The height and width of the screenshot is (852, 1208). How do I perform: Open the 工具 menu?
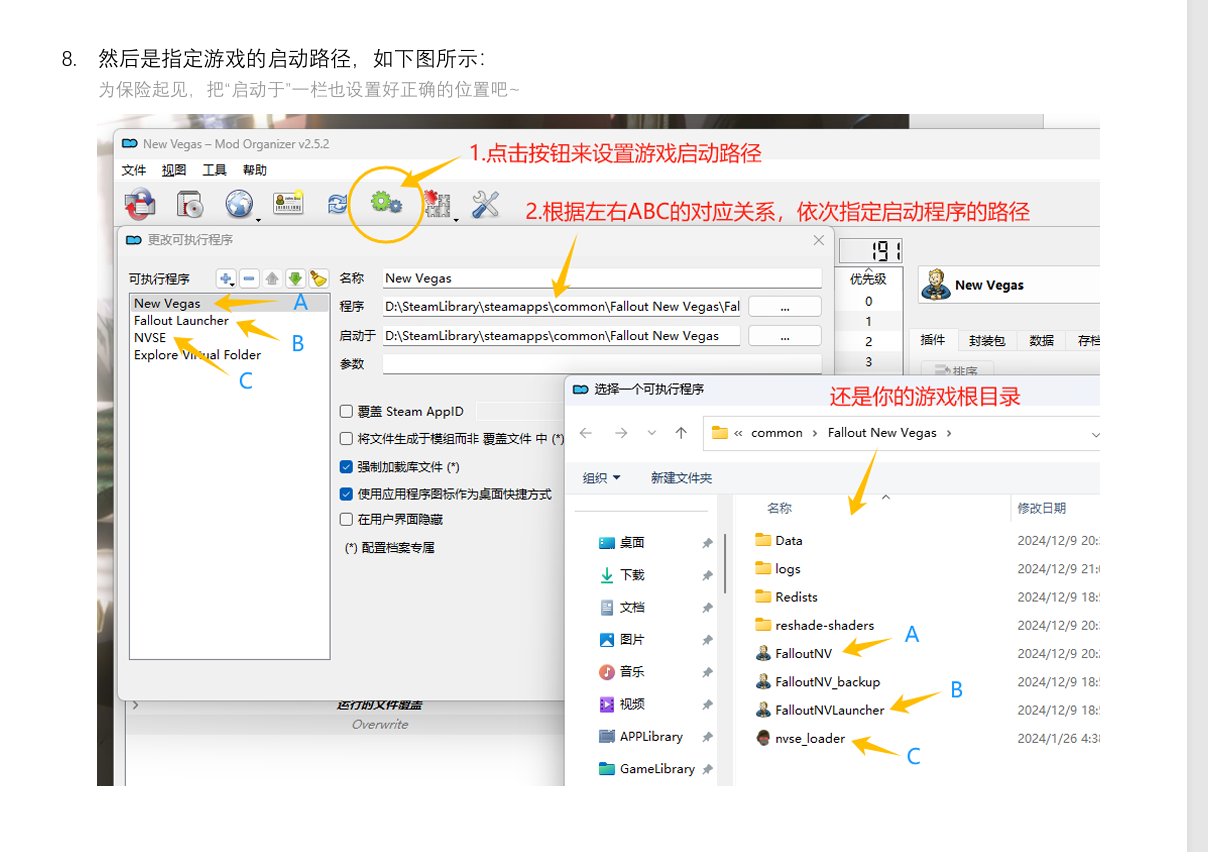pos(215,170)
